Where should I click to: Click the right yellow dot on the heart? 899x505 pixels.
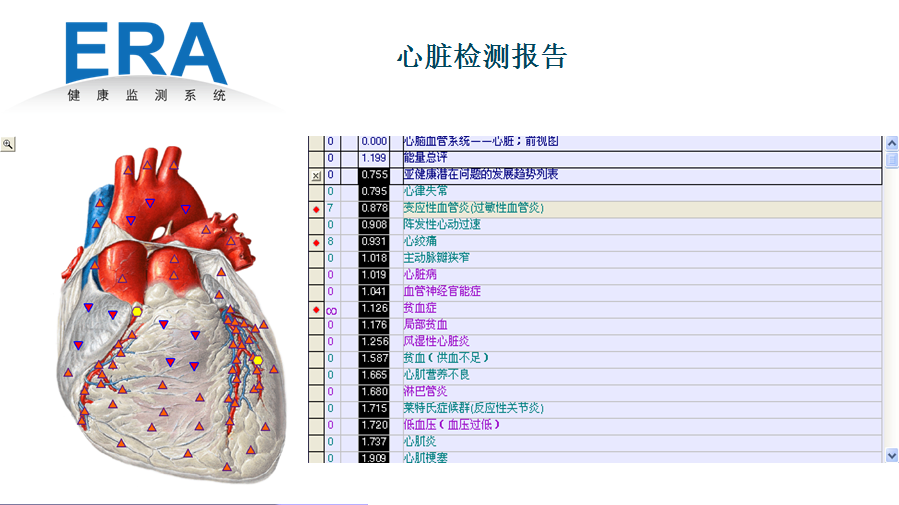tap(257, 360)
